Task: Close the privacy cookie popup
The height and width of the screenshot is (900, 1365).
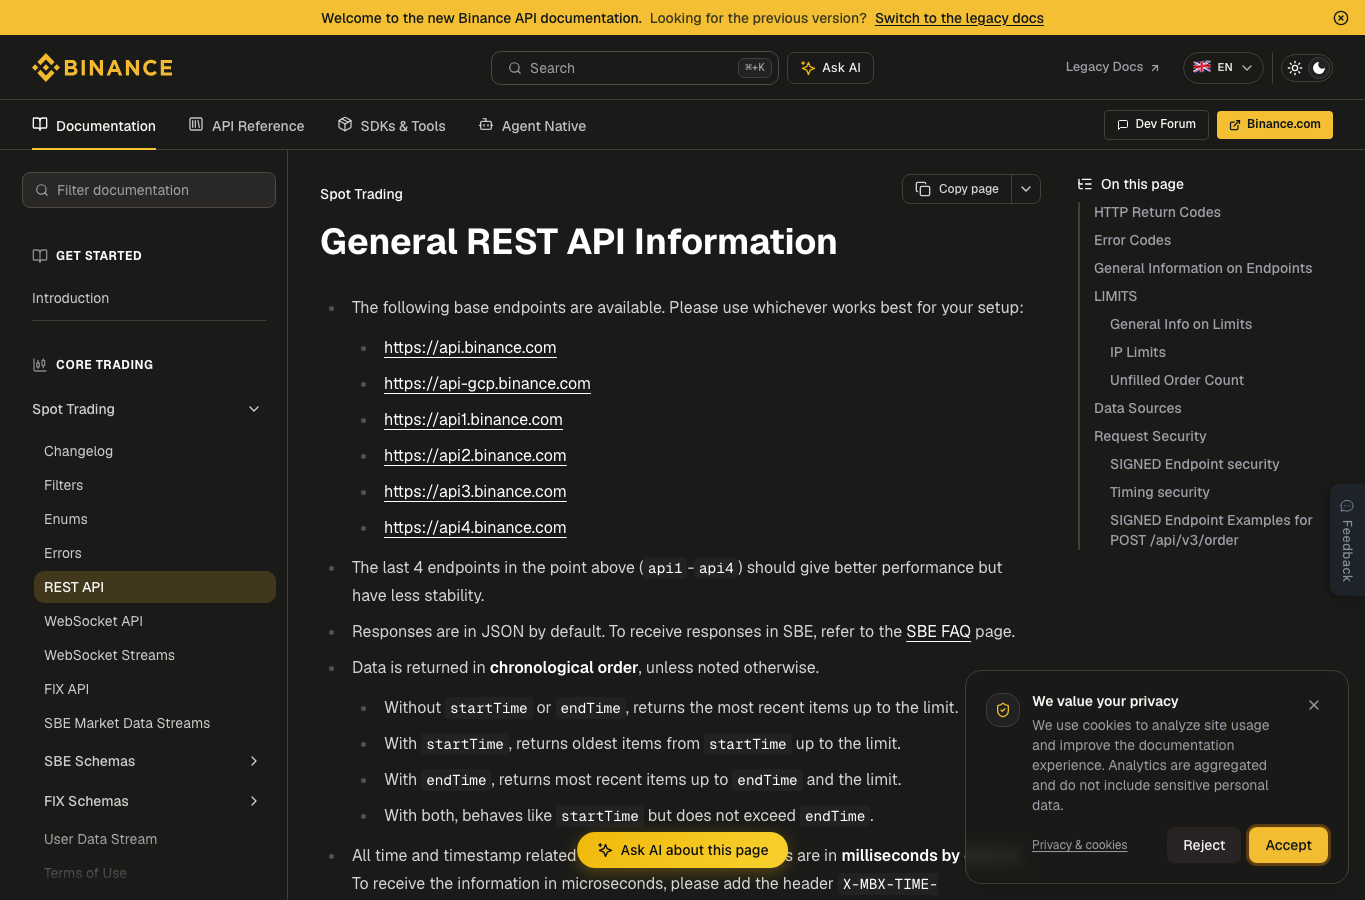Action: pos(1314,705)
